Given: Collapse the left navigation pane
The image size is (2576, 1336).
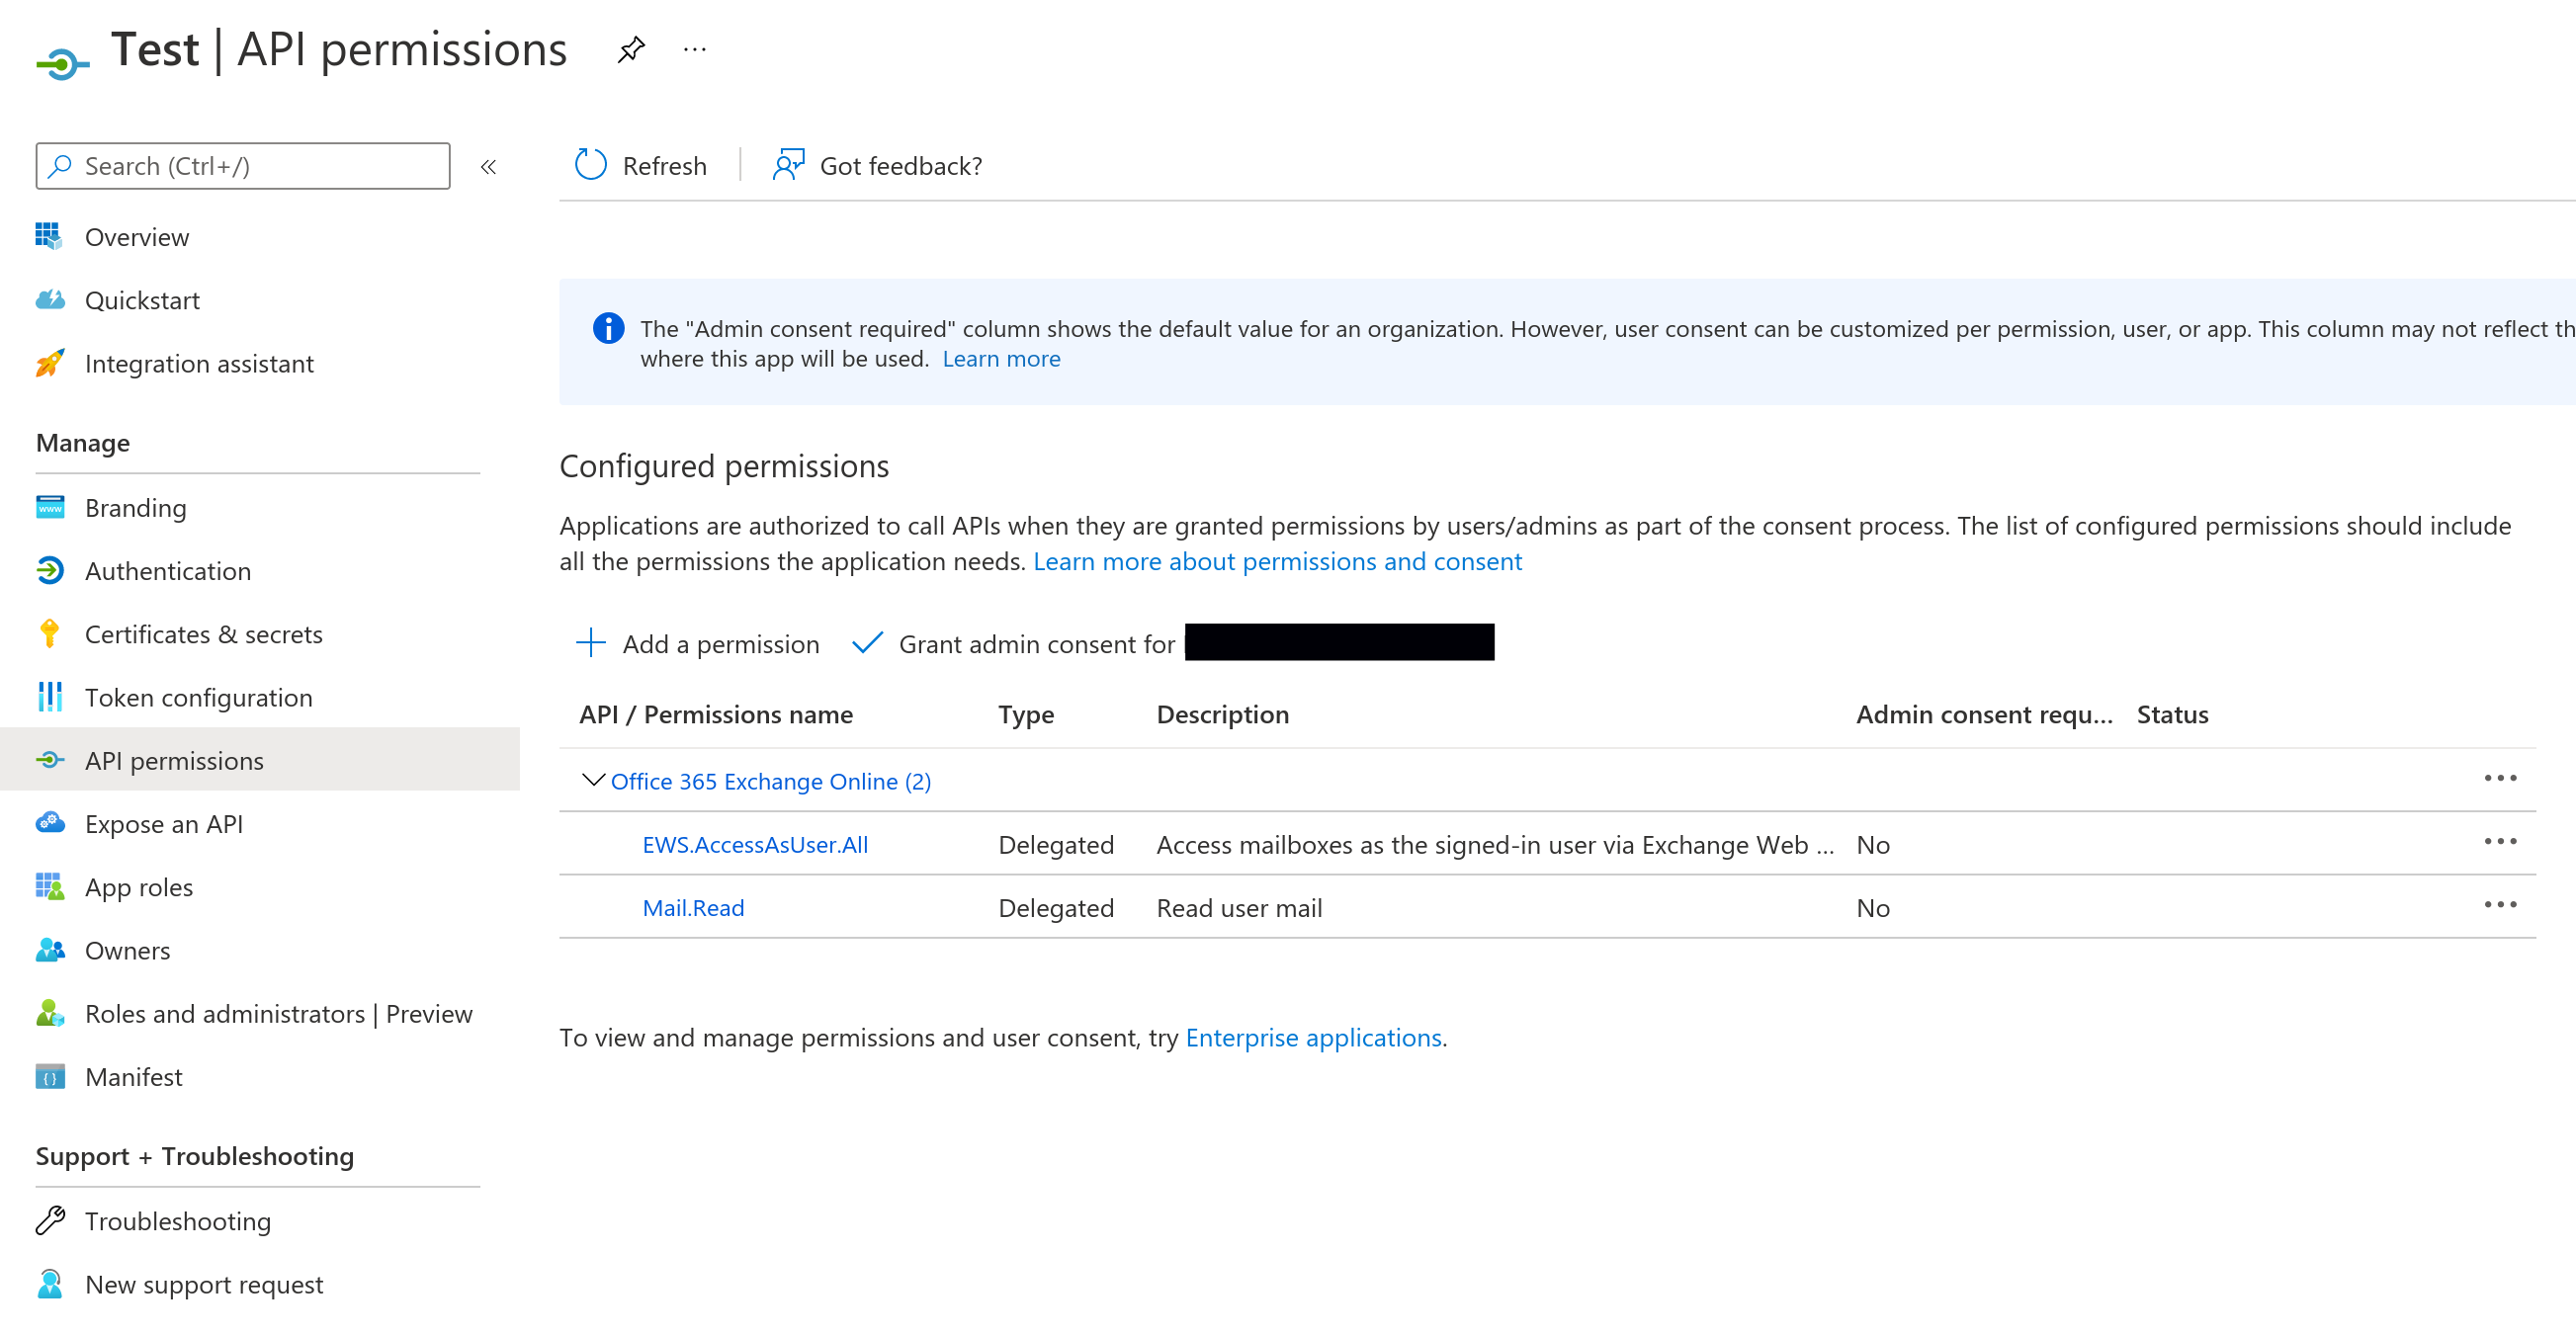Looking at the screenshot, I should point(488,167).
